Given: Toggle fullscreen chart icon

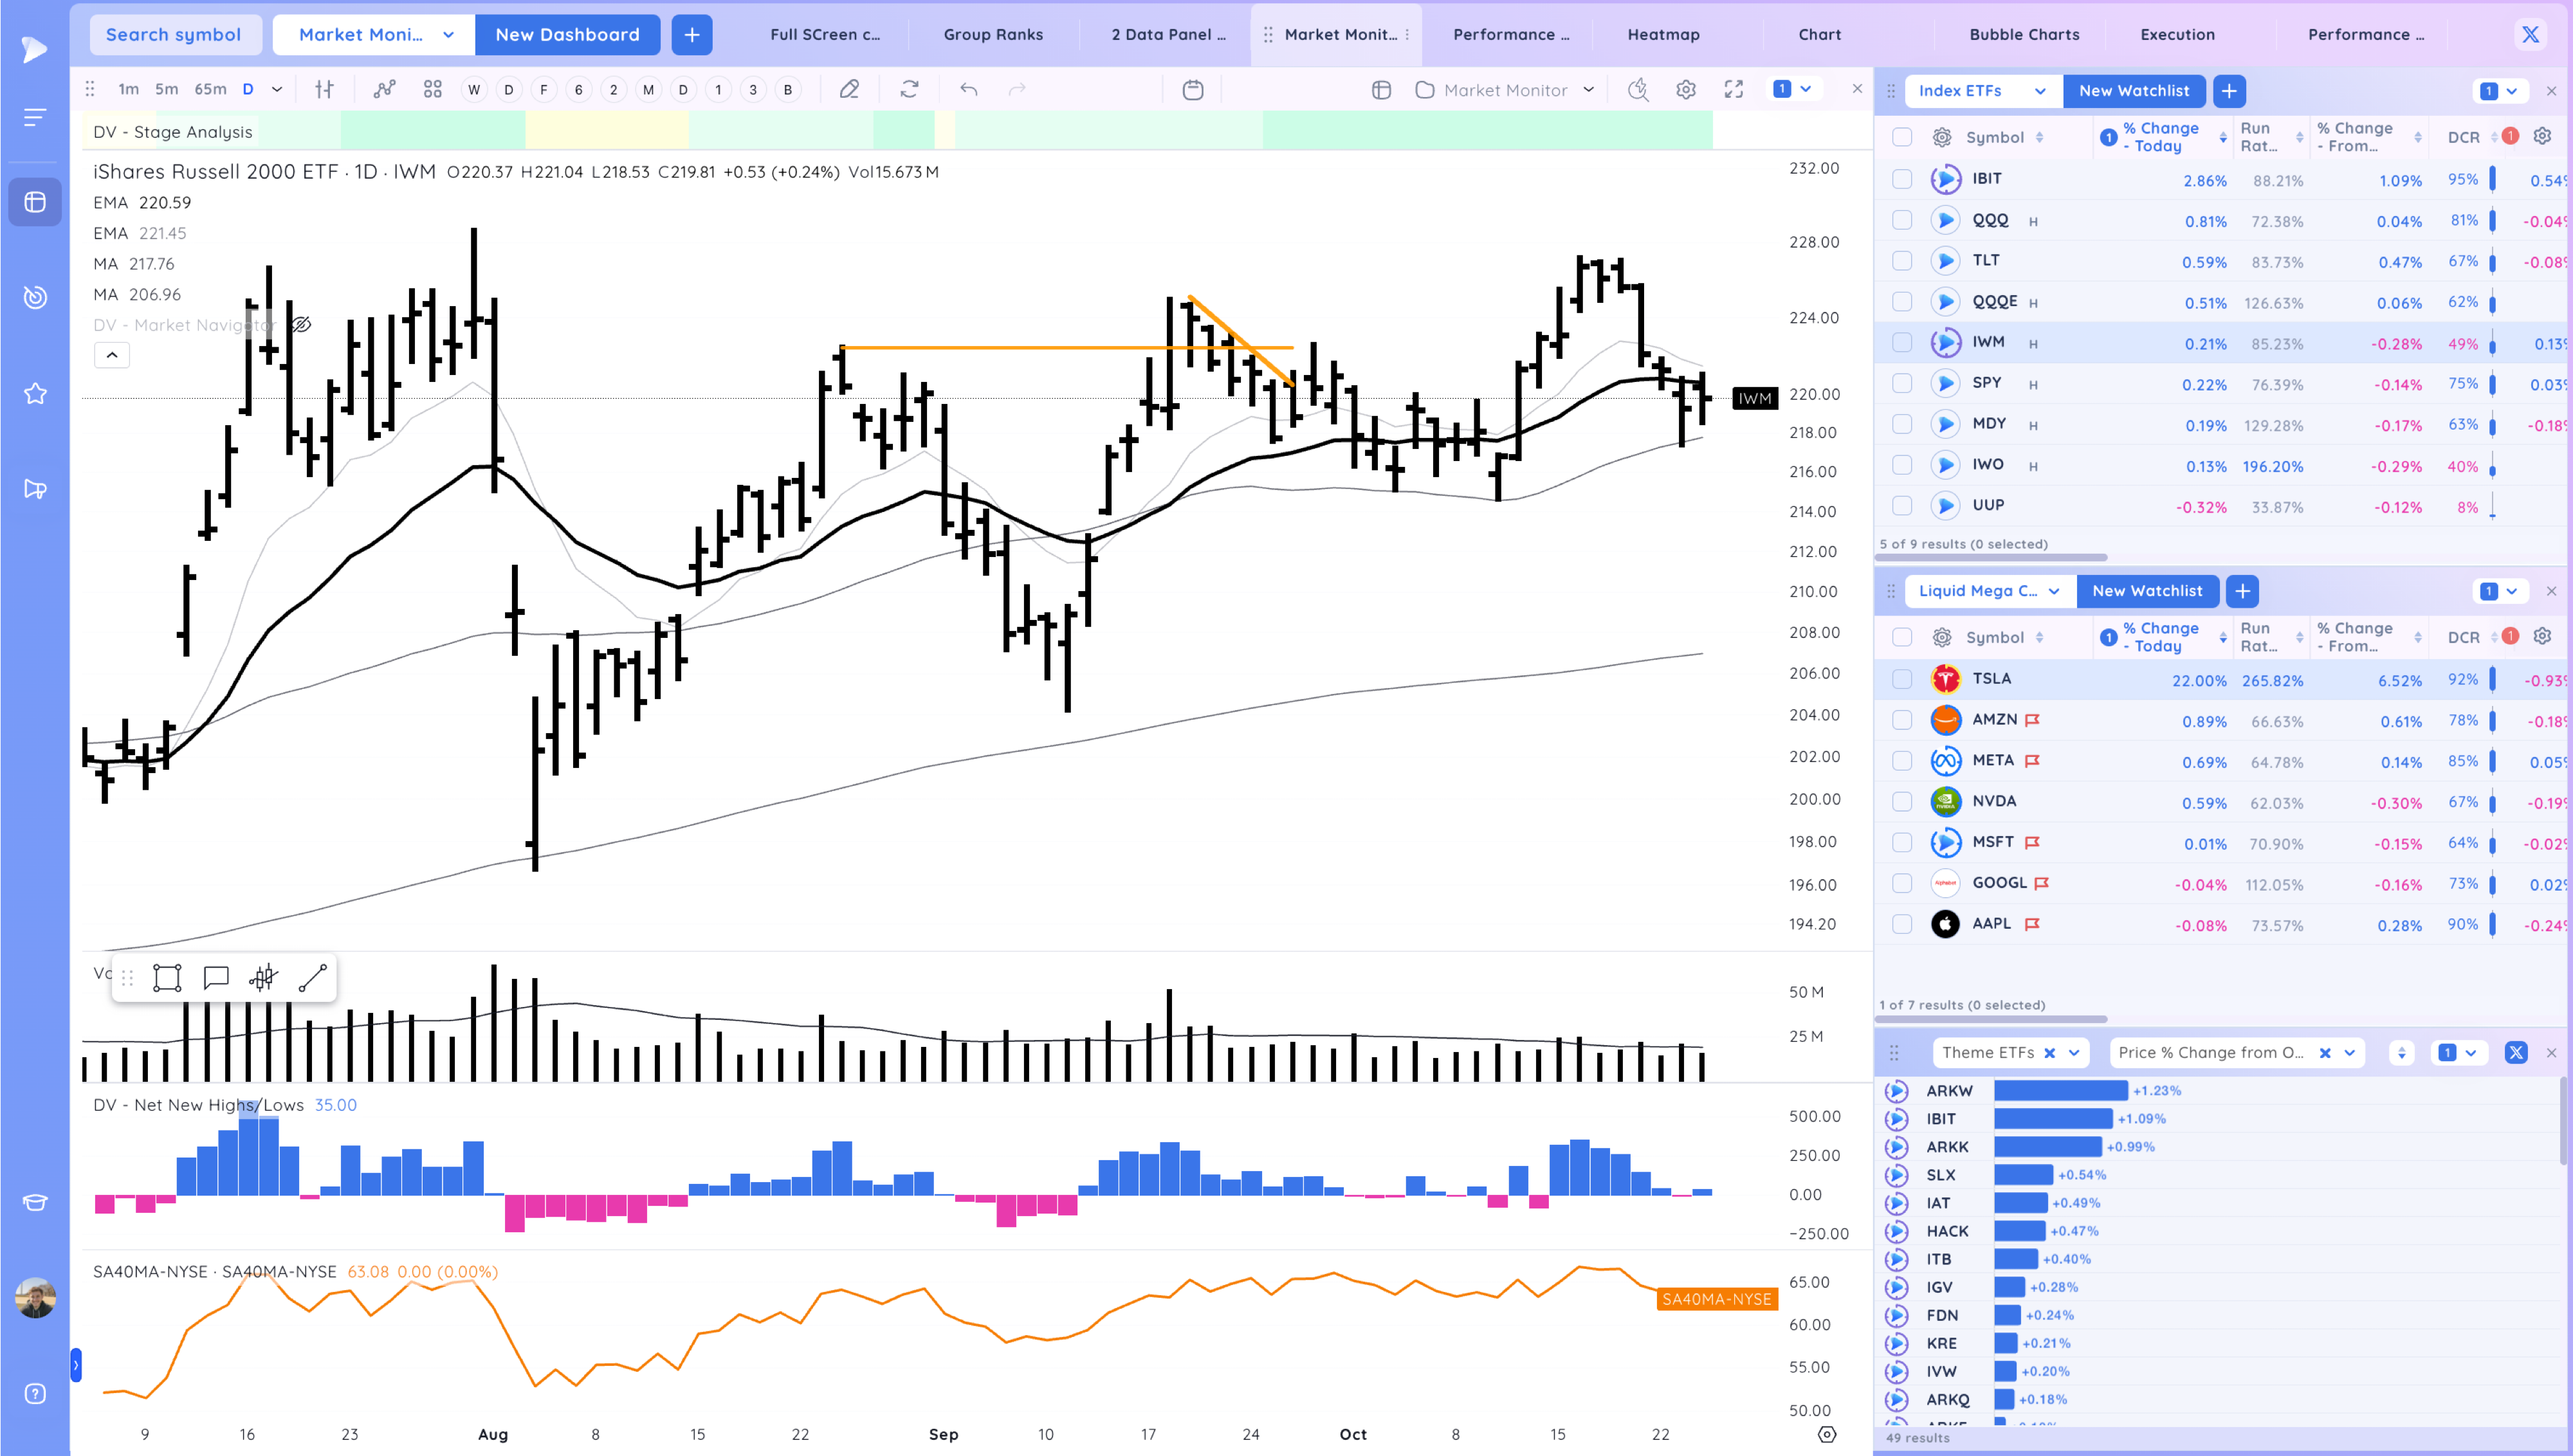Looking at the screenshot, I should [1734, 90].
